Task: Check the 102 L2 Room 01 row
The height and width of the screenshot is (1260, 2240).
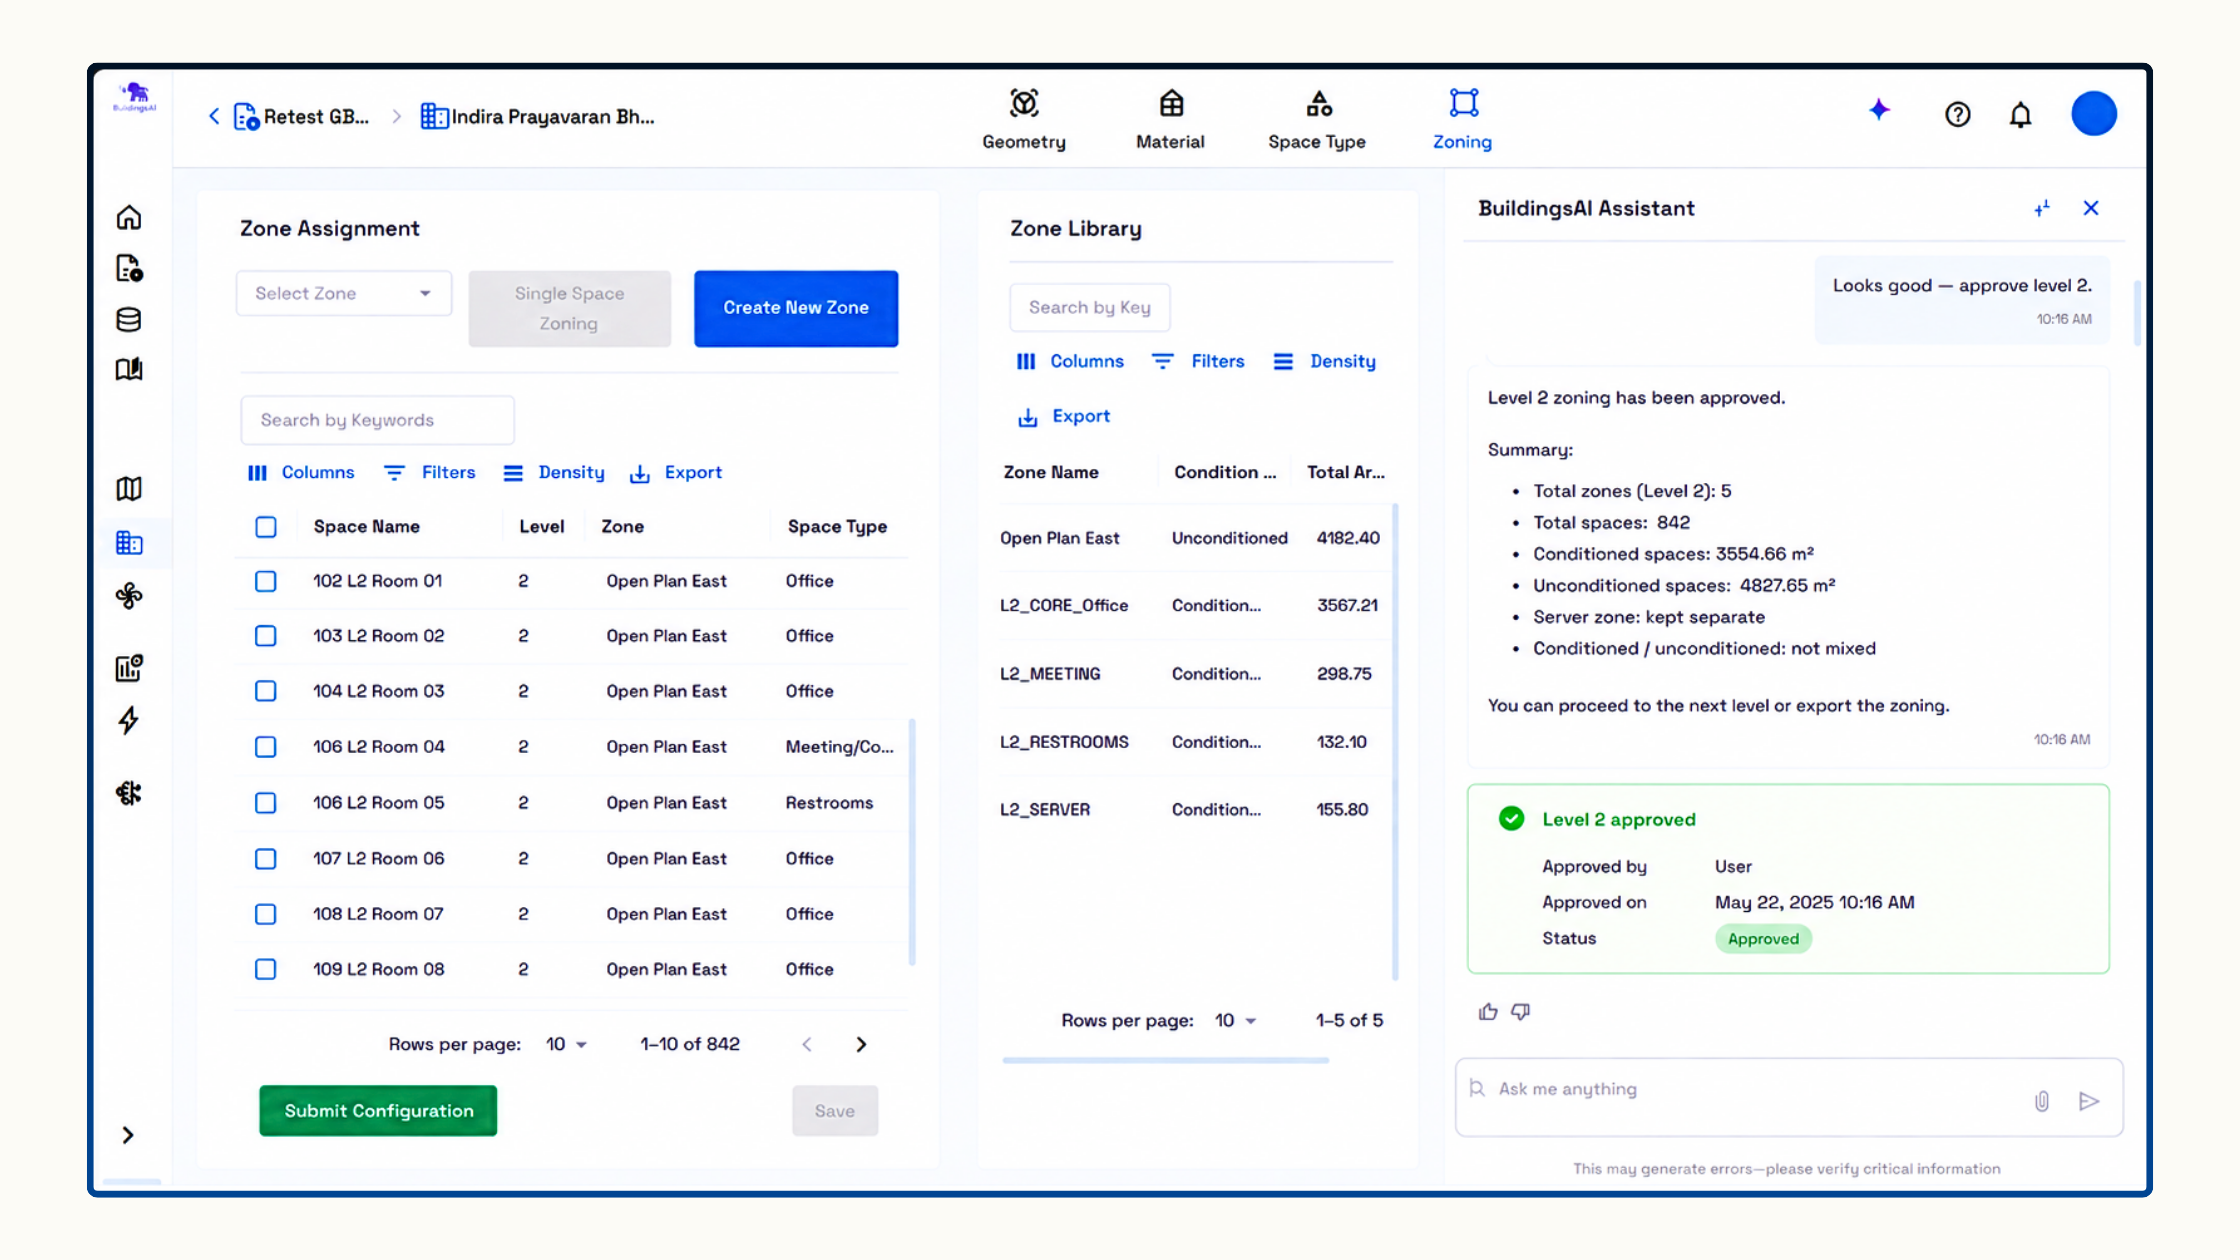Action: [266, 581]
